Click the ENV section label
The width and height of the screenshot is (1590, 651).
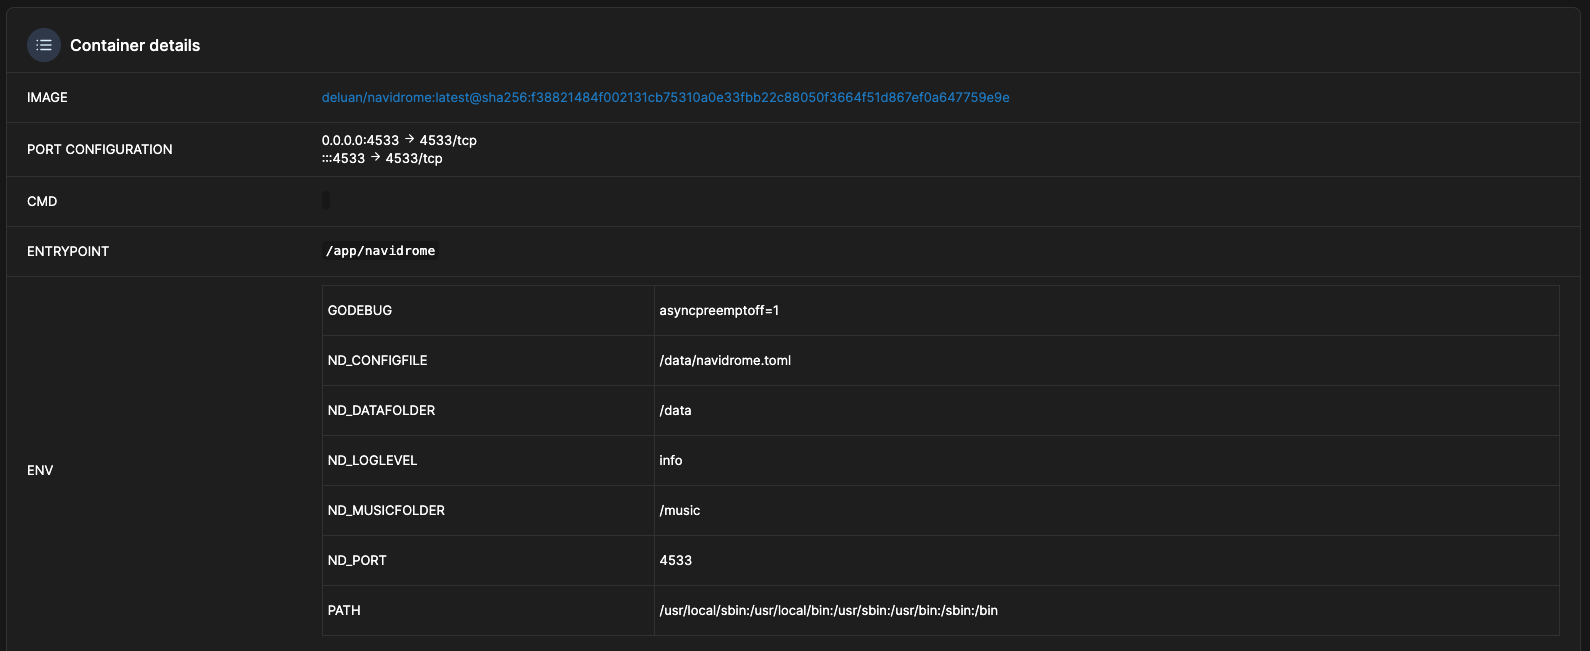(x=40, y=470)
